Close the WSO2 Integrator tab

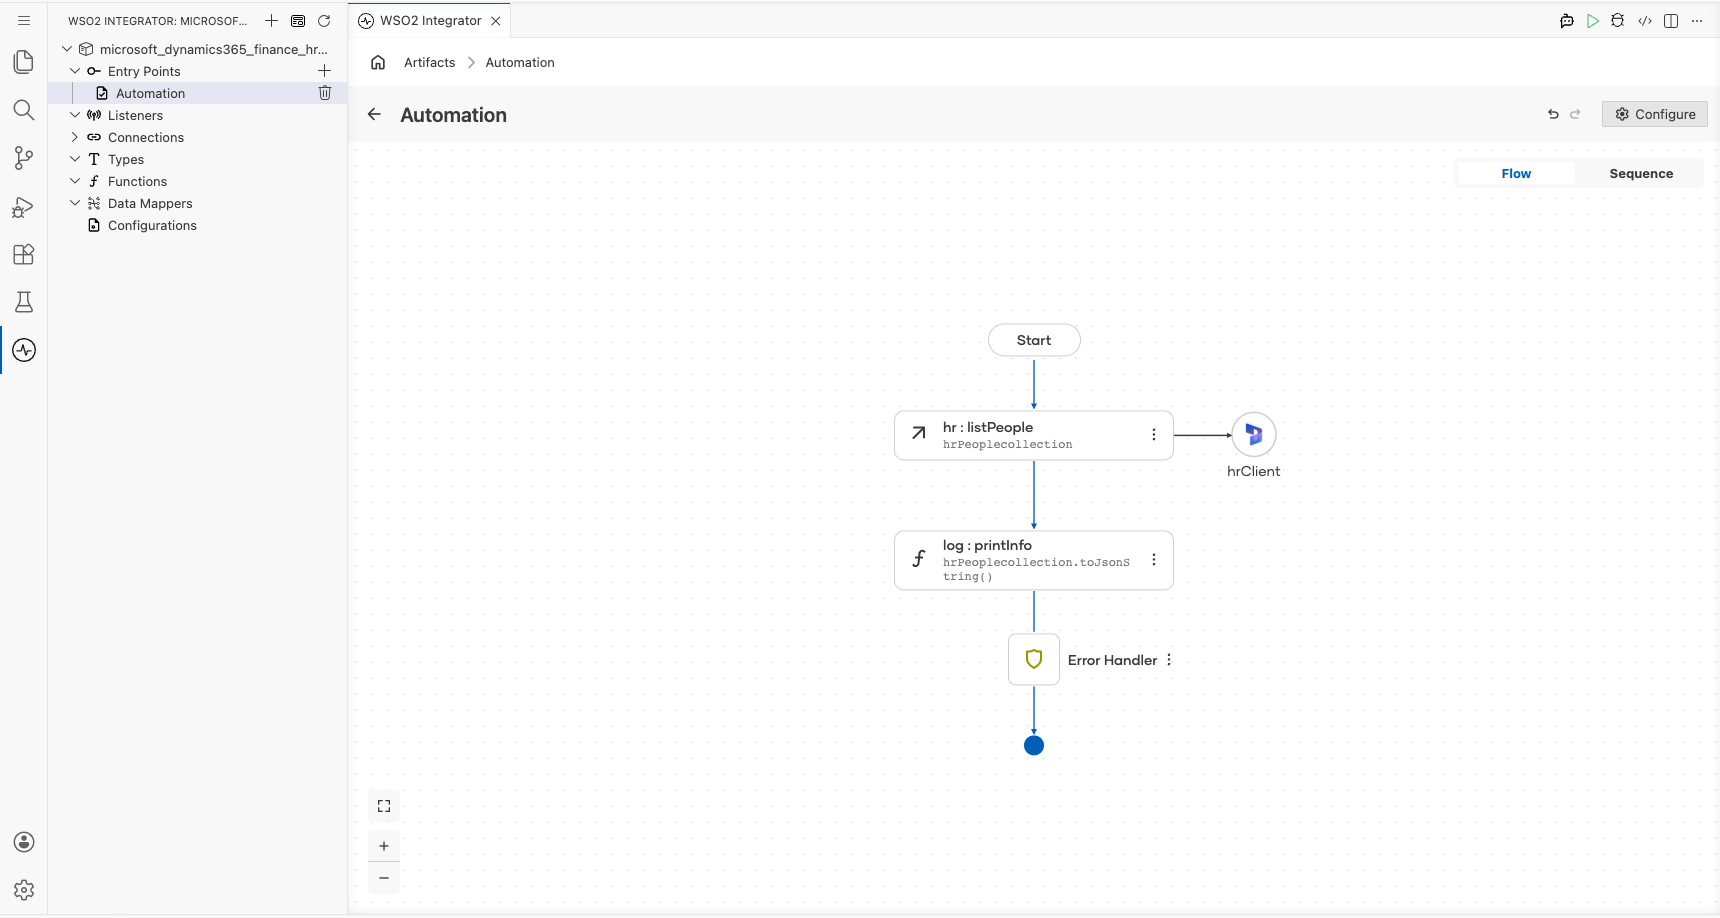496,20
